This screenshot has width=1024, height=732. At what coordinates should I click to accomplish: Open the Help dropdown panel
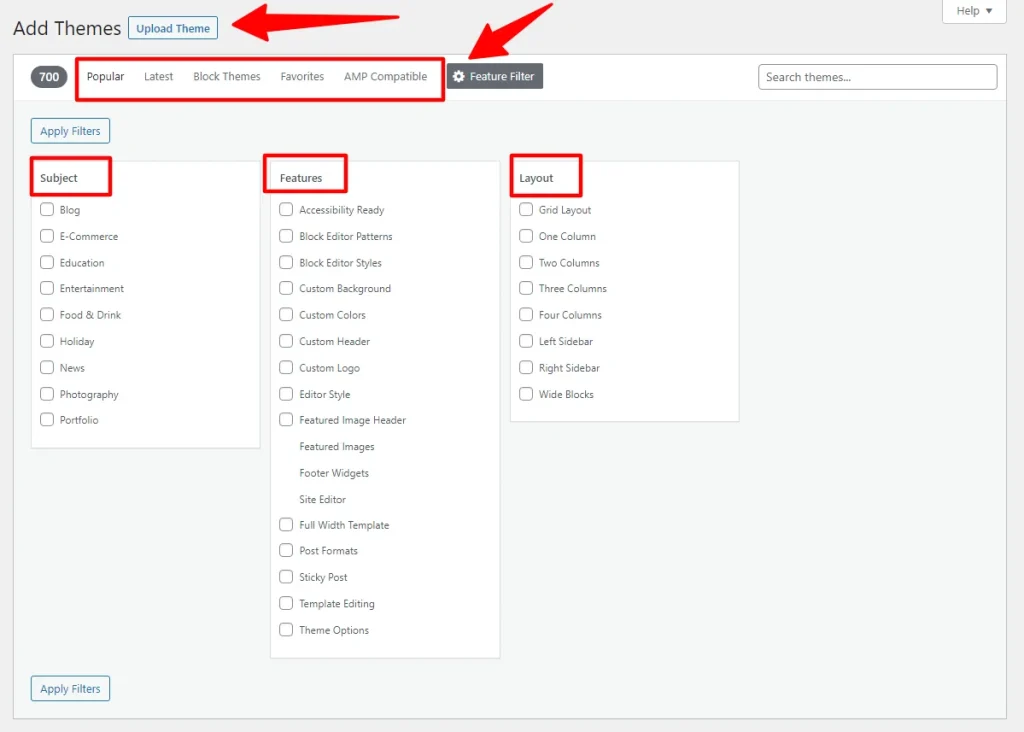(x=971, y=11)
